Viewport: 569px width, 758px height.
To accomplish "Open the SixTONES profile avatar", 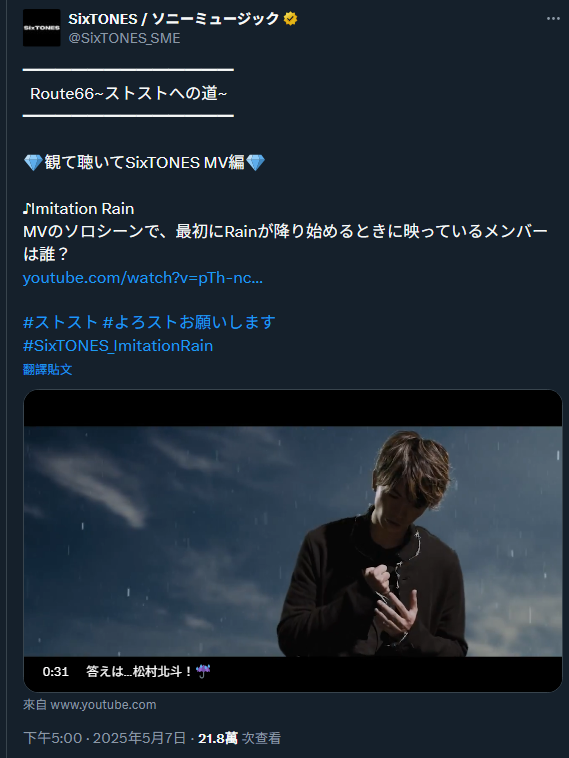I will tap(42, 28).
